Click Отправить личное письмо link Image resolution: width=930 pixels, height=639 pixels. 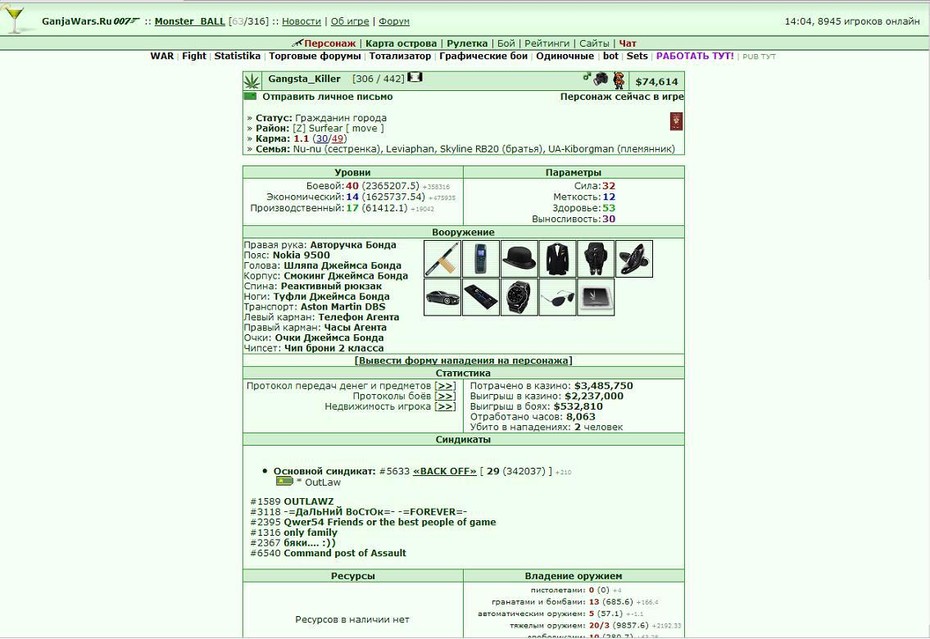pyautogui.click(x=327, y=96)
